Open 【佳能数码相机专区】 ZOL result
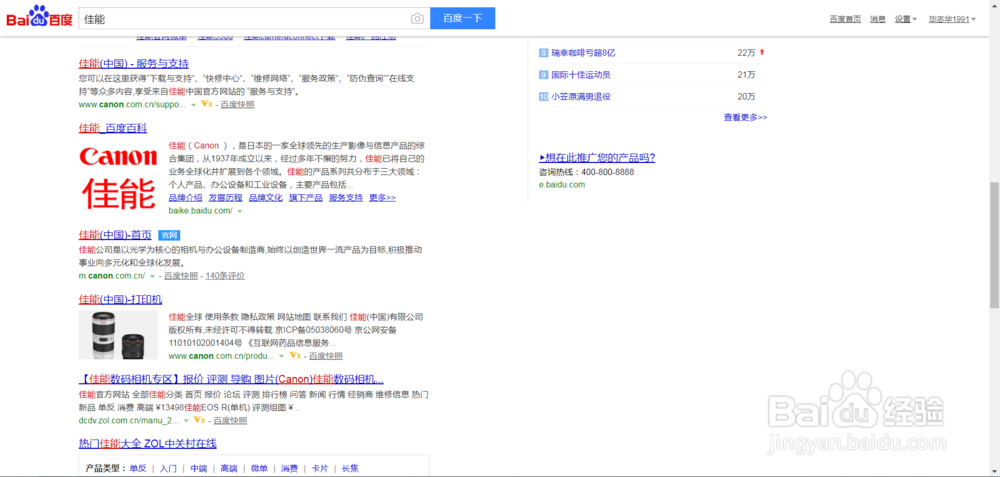This screenshot has height=477, width=1000. tap(232, 378)
